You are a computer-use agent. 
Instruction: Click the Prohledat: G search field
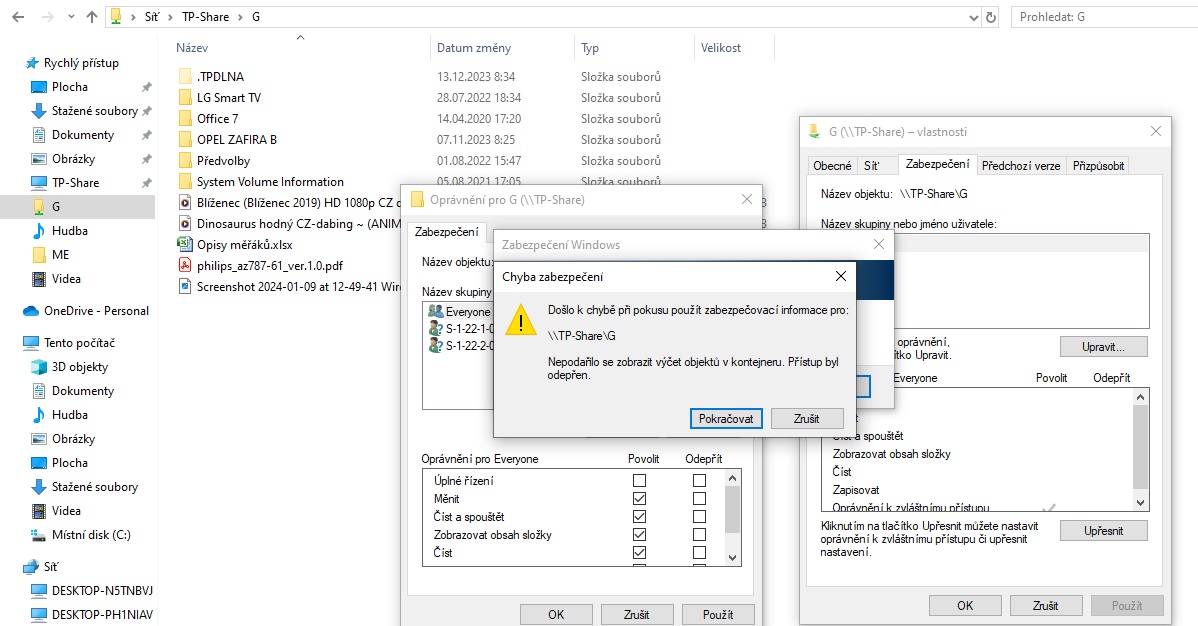click(x=1100, y=17)
